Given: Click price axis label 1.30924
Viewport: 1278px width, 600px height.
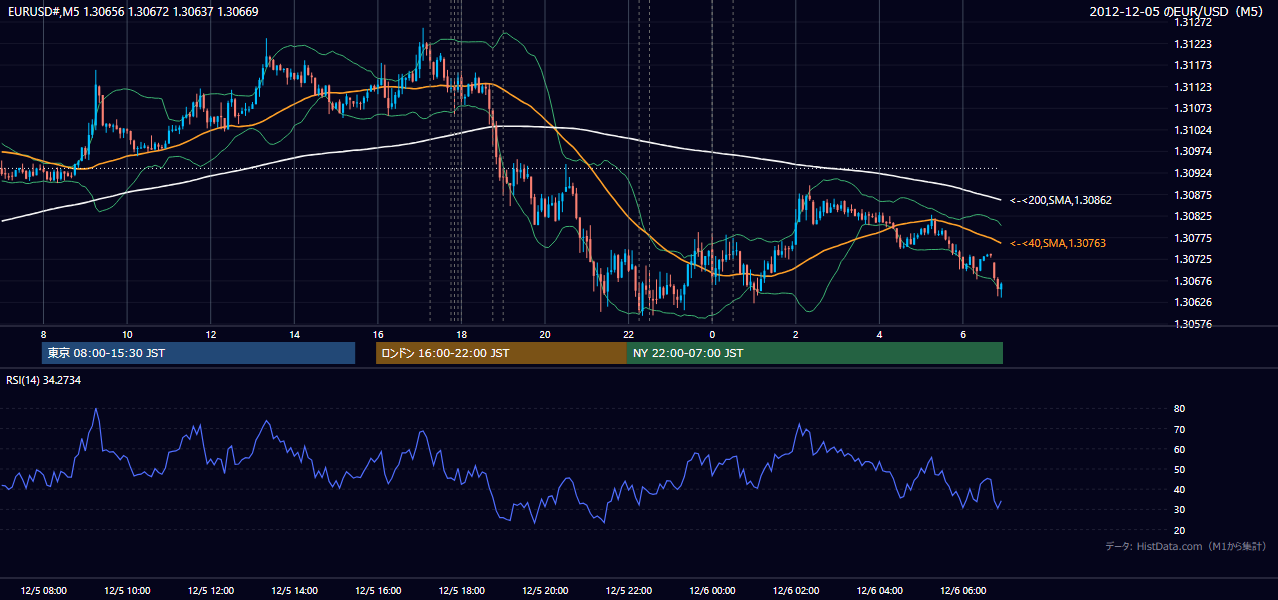Looking at the screenshot, I should [1194, 173].
